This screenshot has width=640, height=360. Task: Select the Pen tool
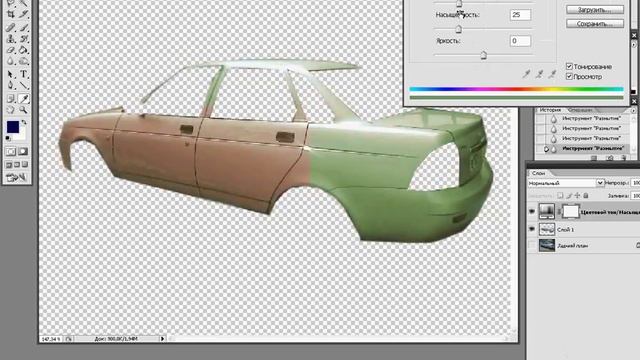click(11, 86)
